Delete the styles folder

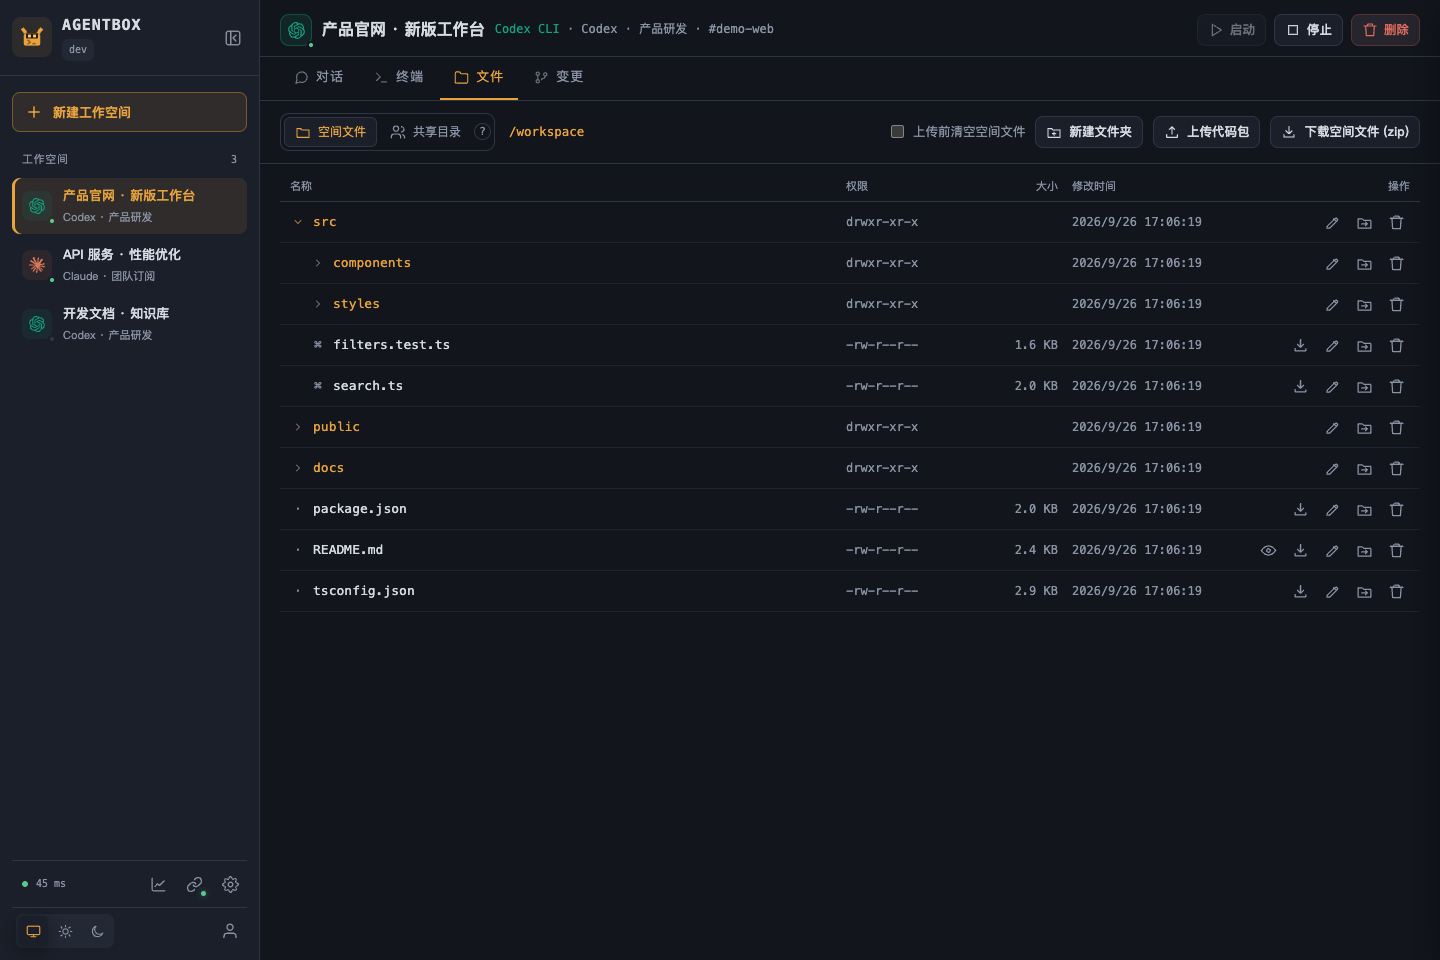[1396, 304]
